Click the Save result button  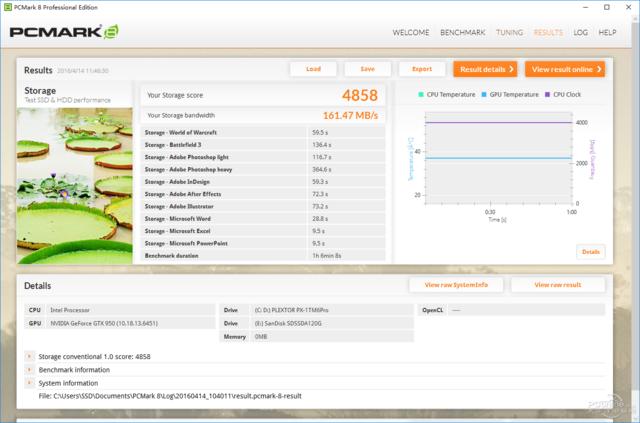[367, 69]
